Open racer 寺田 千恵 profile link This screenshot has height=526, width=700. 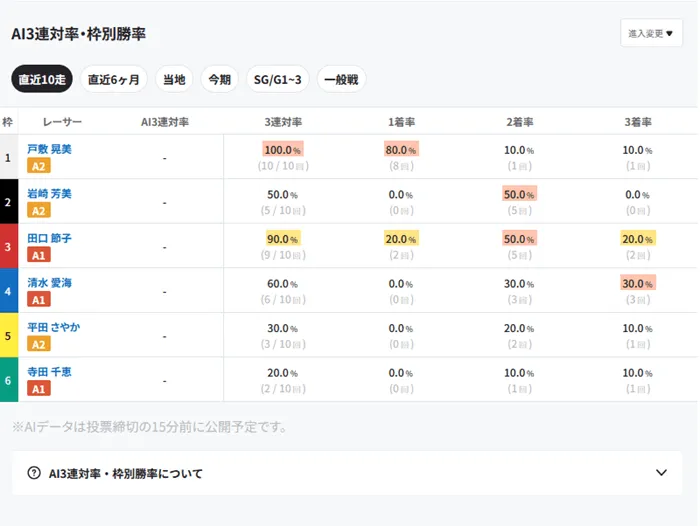49,372
